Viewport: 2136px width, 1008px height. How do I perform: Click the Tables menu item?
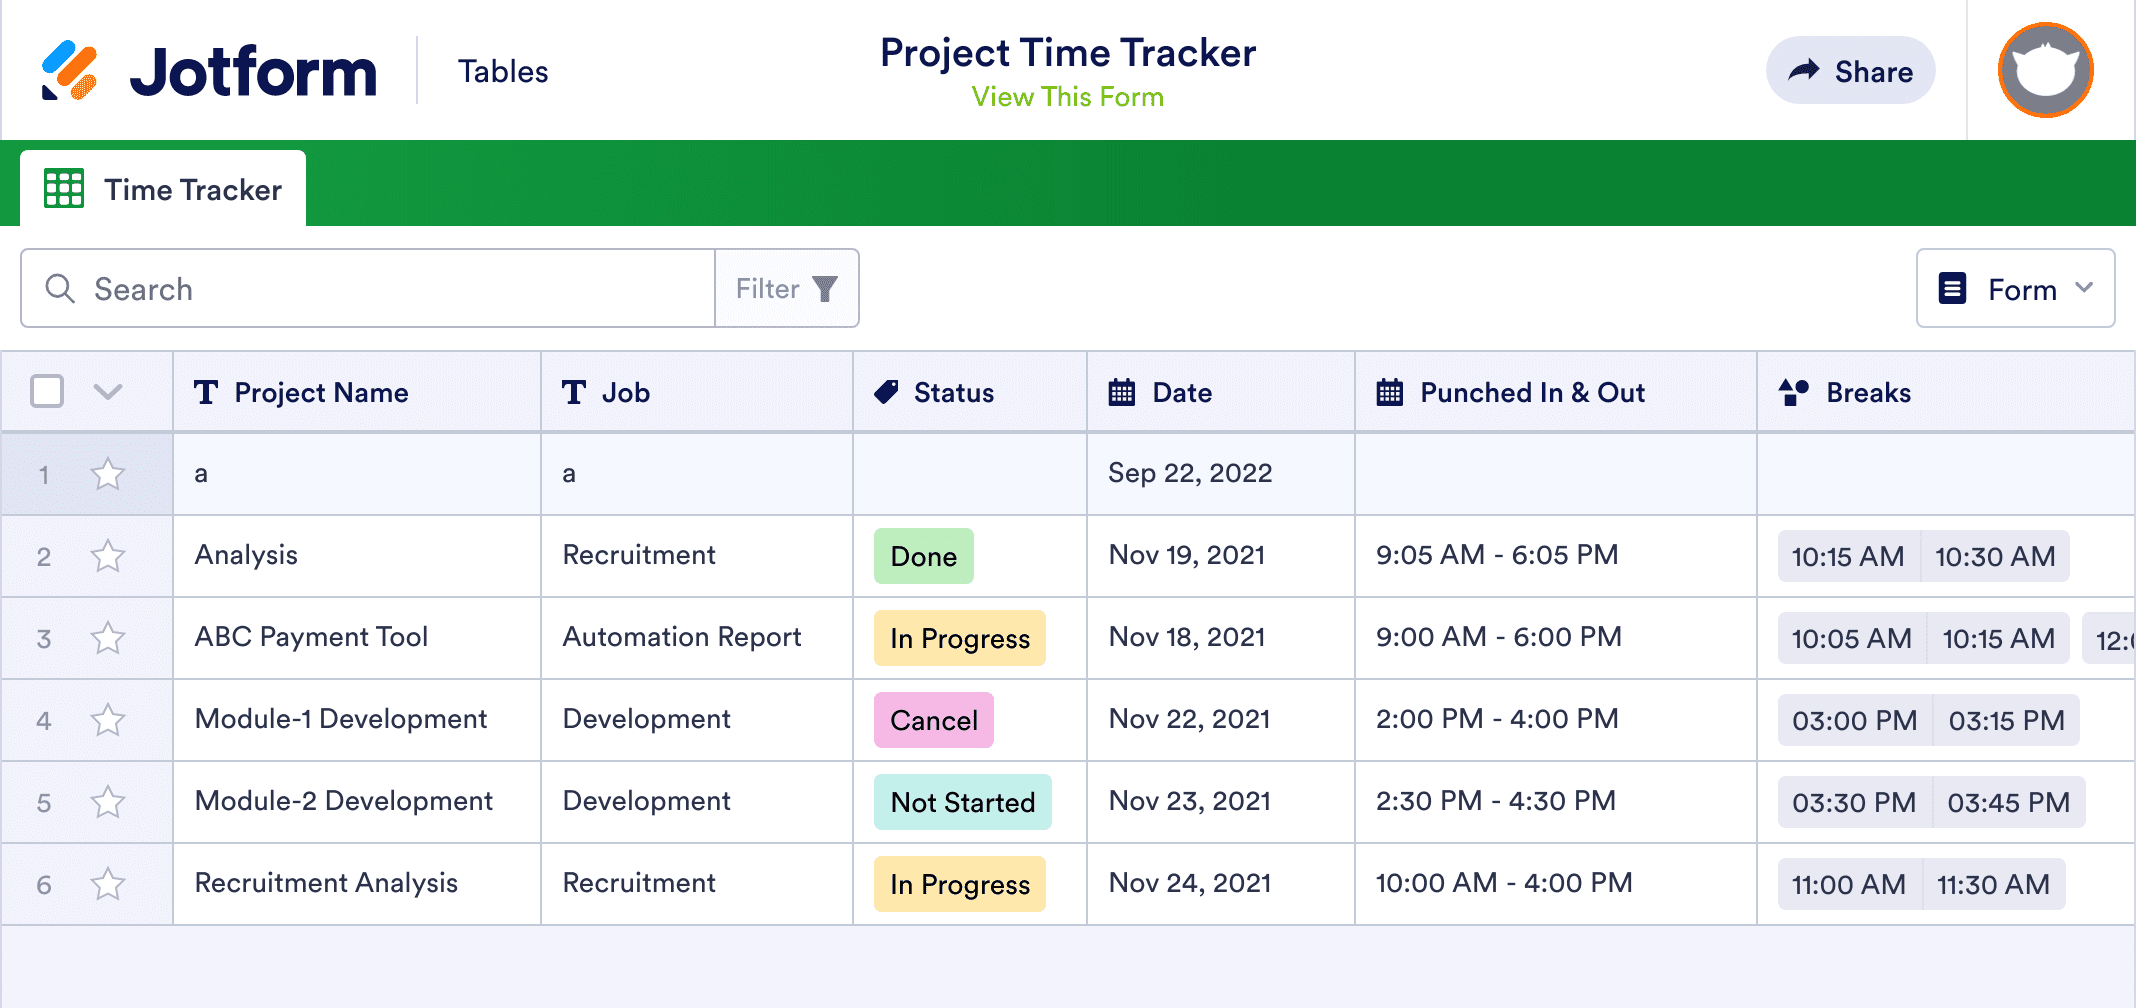tap(503, 70)
